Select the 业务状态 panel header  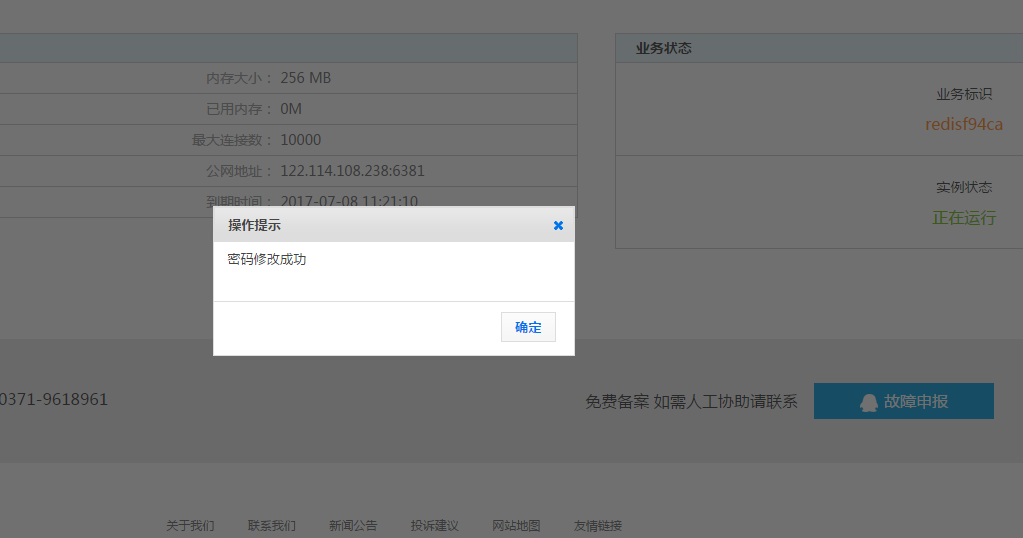[x=664, y=48]
